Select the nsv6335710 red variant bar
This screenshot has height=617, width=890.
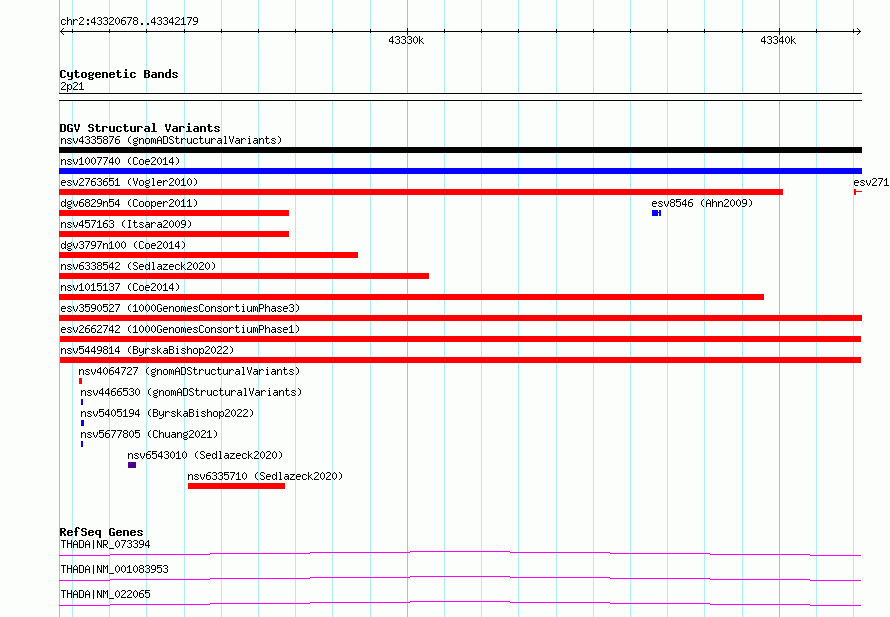236,486
